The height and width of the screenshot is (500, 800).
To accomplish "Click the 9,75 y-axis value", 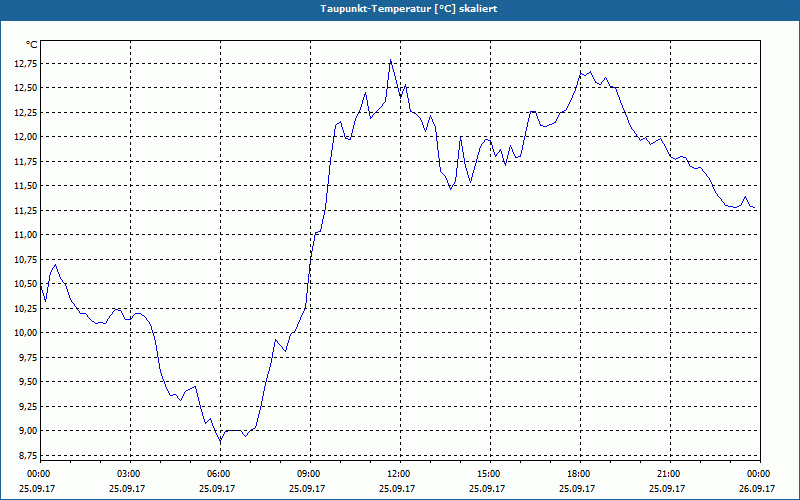I will click(30, 357).
